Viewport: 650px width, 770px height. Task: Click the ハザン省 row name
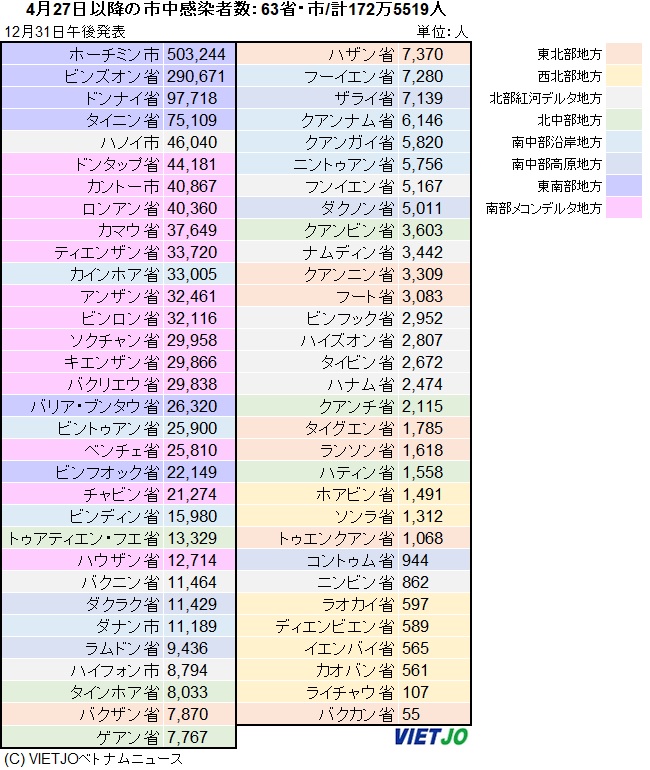(x=361, y=55)
